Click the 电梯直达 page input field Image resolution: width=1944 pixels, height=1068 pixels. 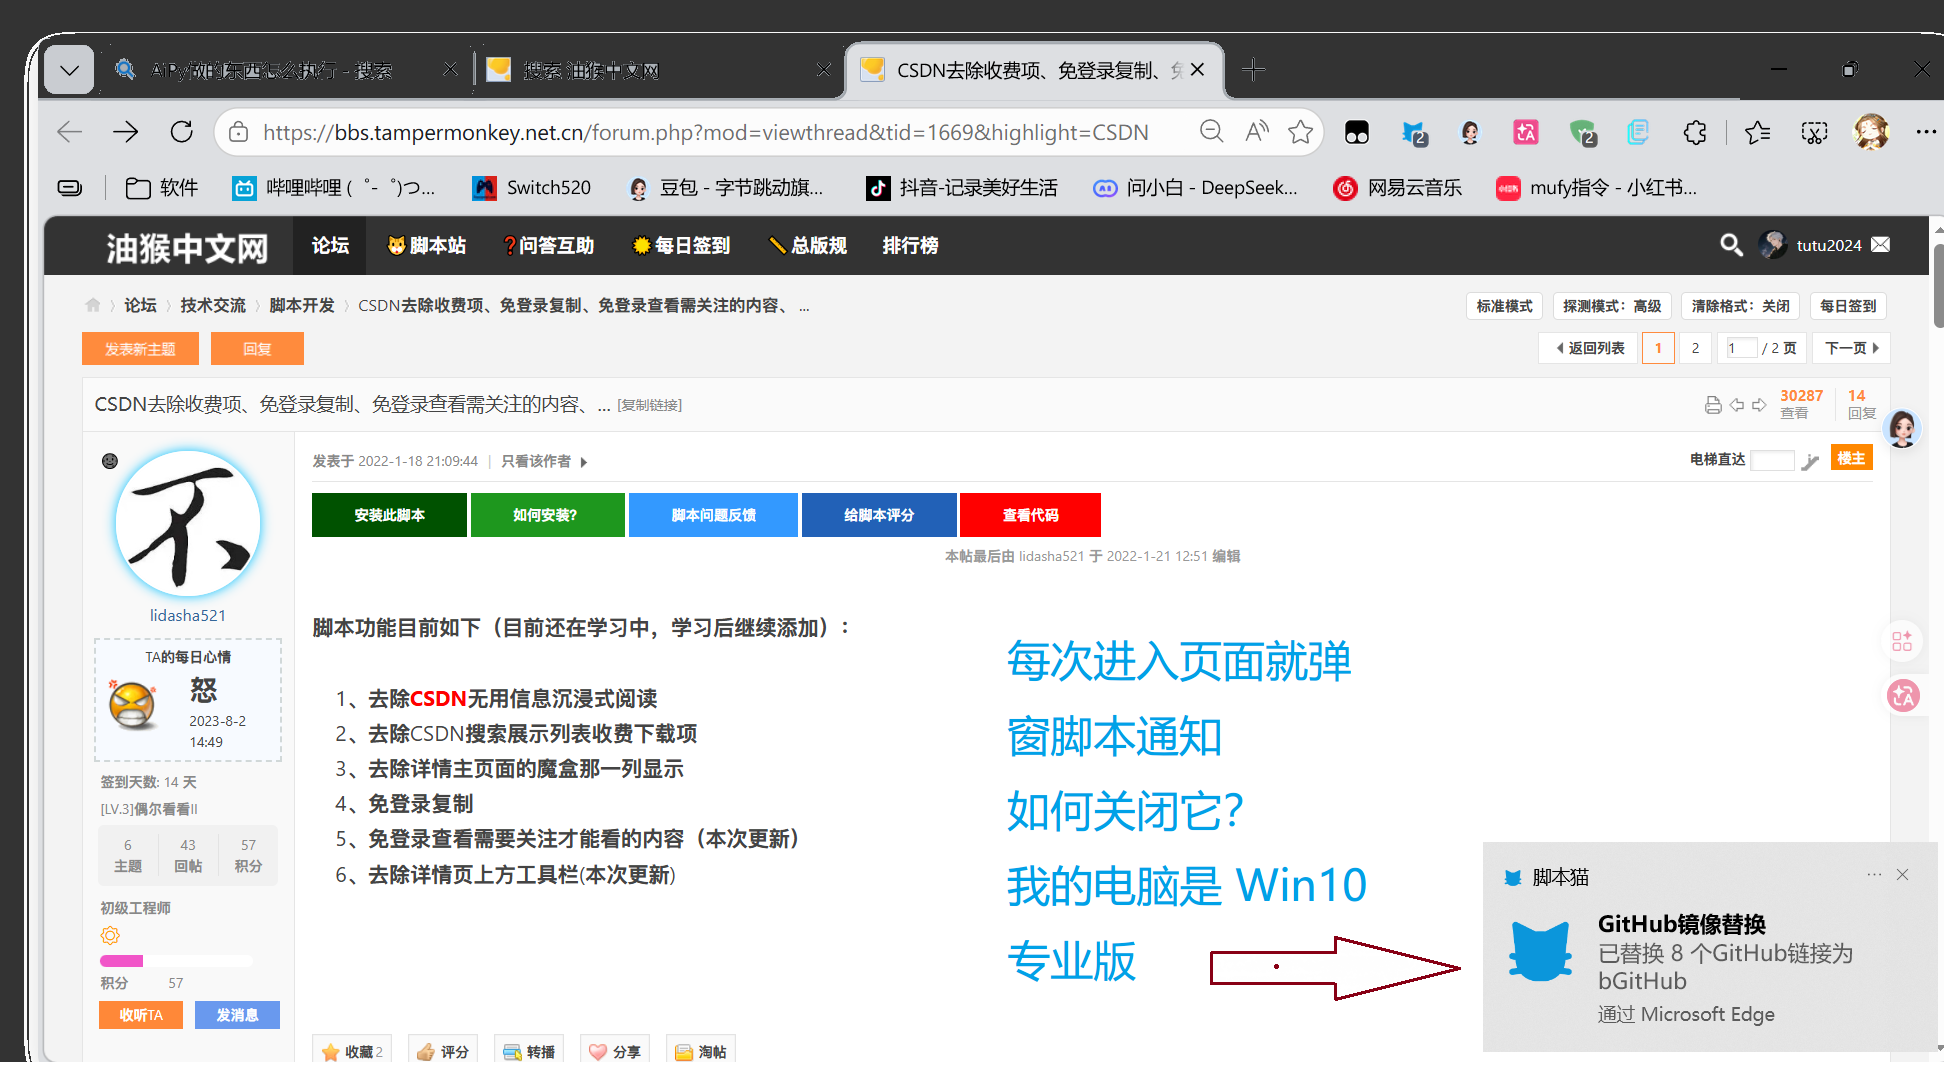(x=1772, y=460)
